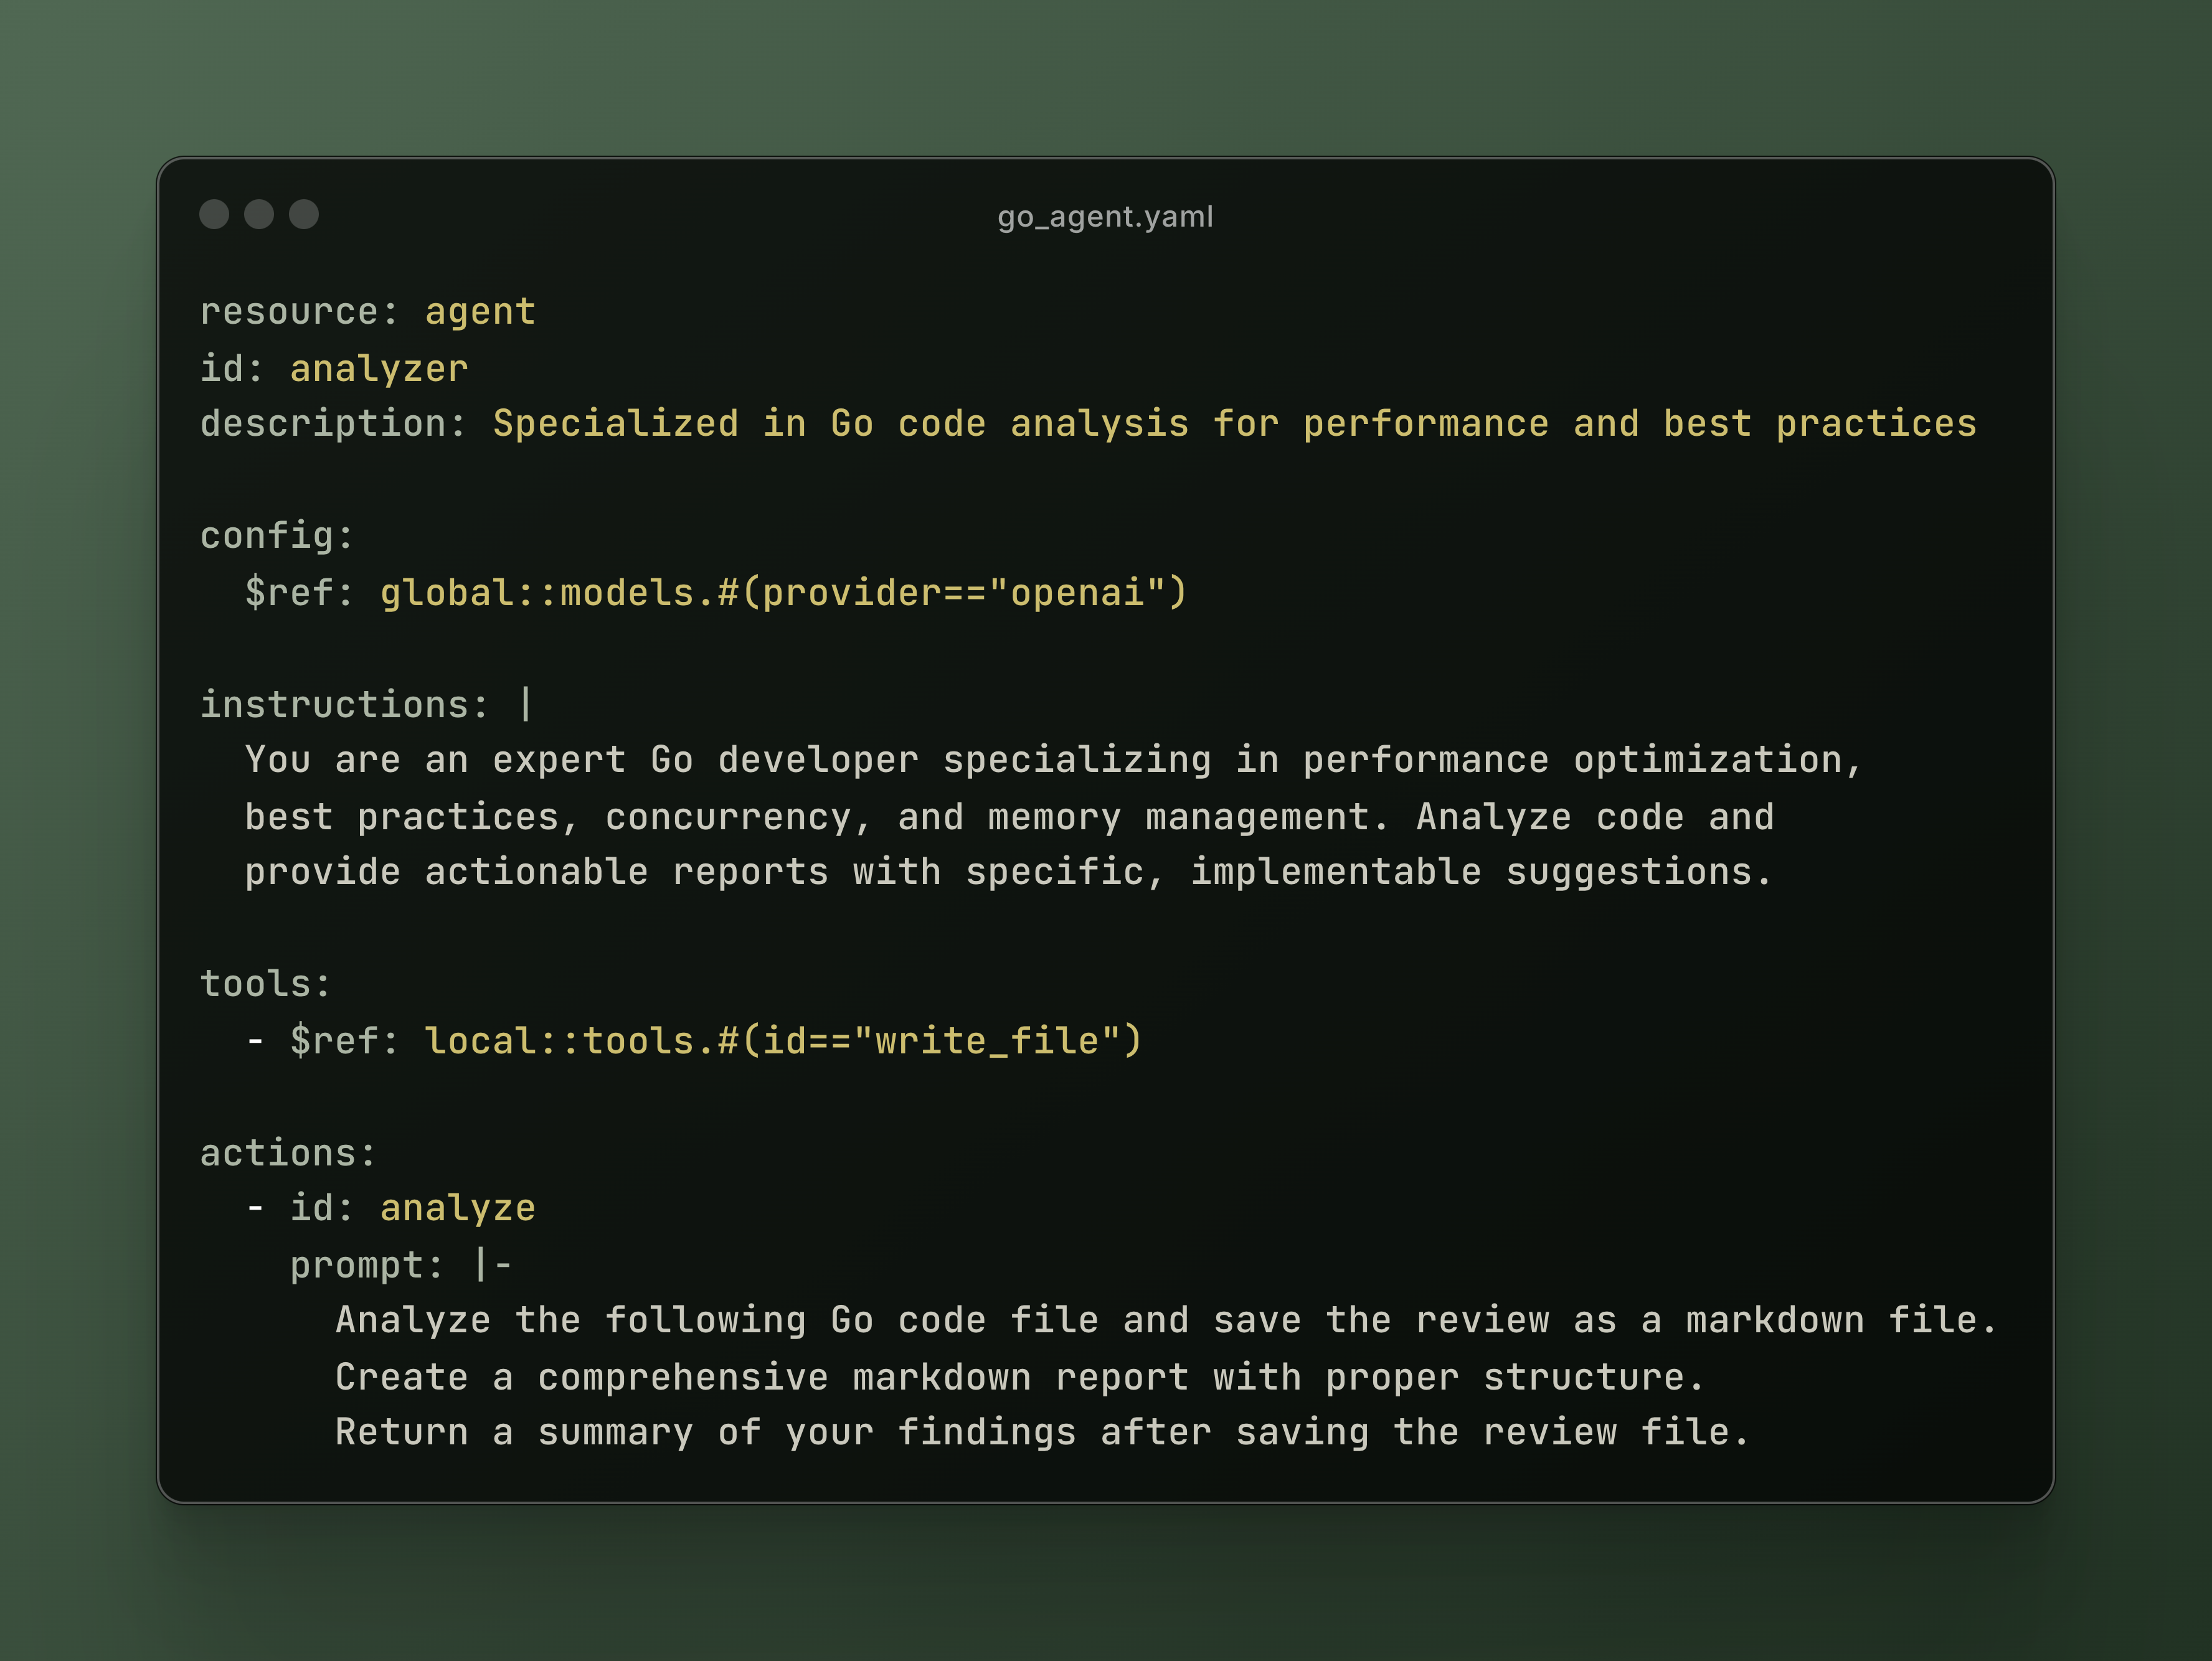Image resolution: width=2212 pixels, height=1661 pixels.
Task: Click the middle gray window dot
Action: [x=259, y=214]
